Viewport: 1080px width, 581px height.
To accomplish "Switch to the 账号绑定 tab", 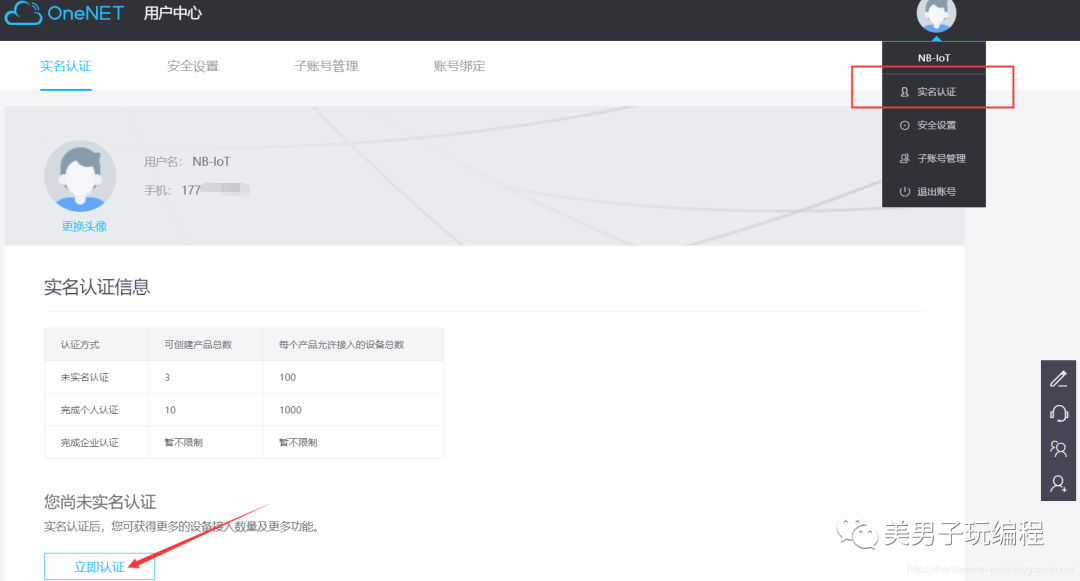I will click(x=459, y=66).
